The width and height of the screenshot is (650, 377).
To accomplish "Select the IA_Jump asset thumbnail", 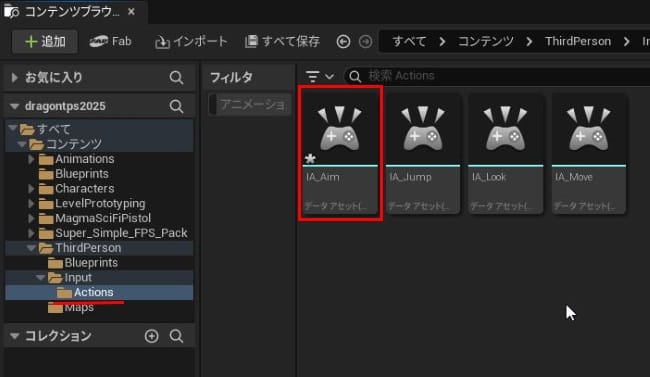I will pyautogui.click(x=423, y=129).
